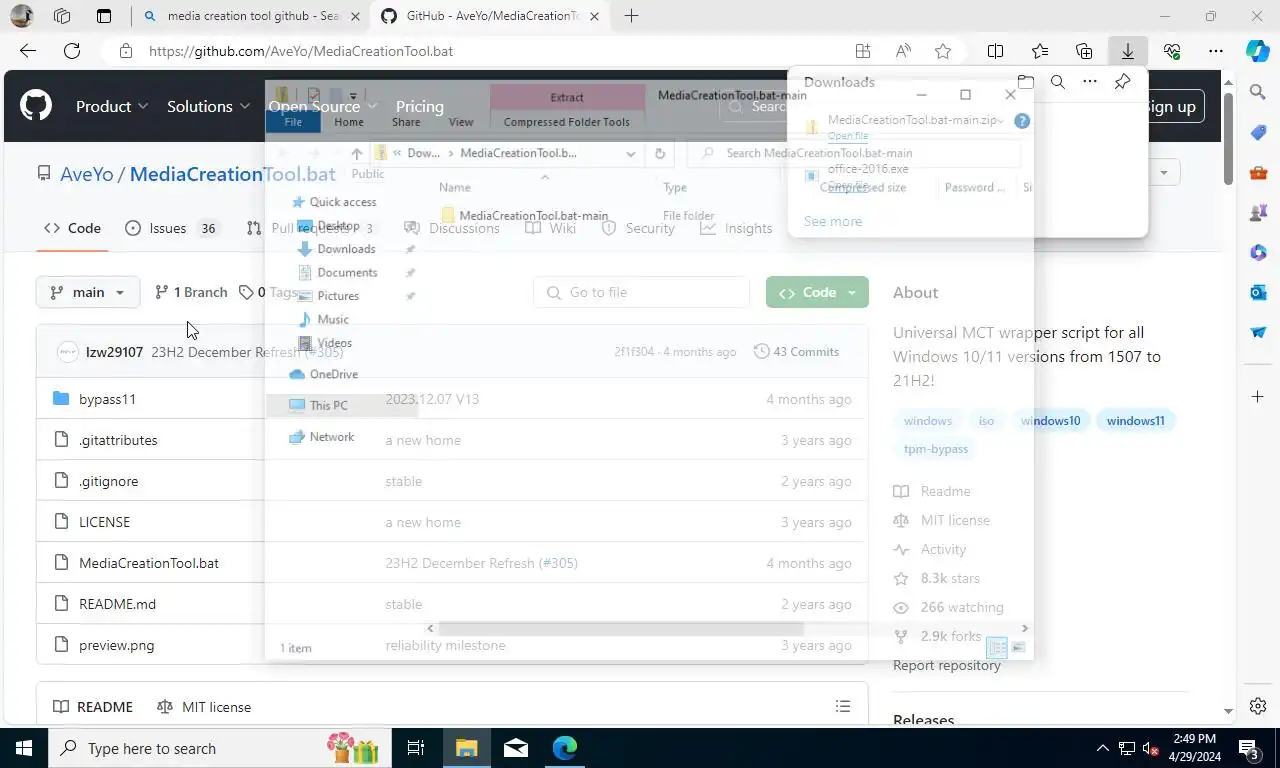The width and height of the screenshot is (1280, 768).
Task: Open README outline list icon
Action: click(843, 706)
